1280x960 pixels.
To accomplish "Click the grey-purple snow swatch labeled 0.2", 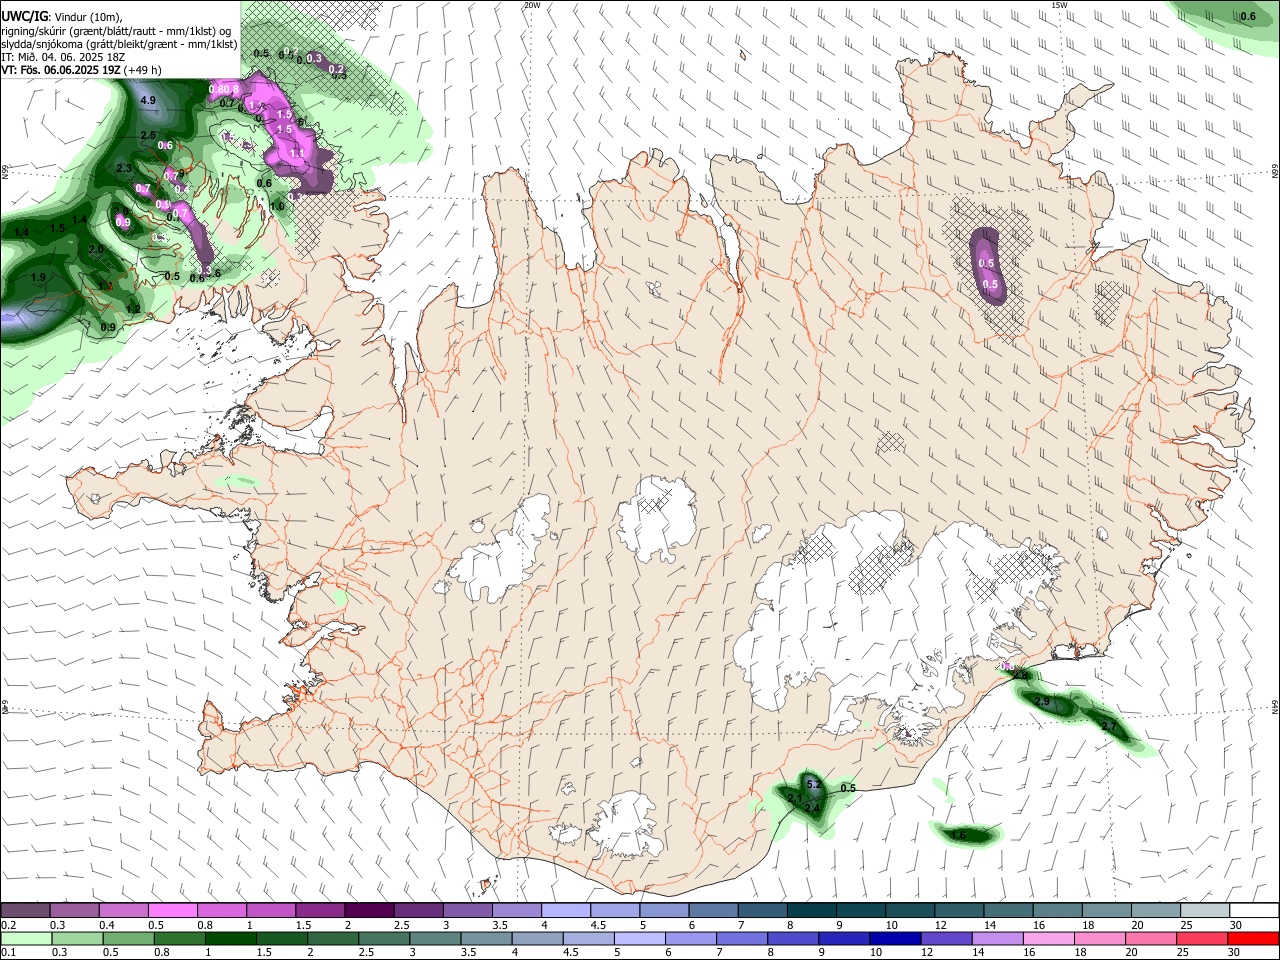I will click(25, 911).
